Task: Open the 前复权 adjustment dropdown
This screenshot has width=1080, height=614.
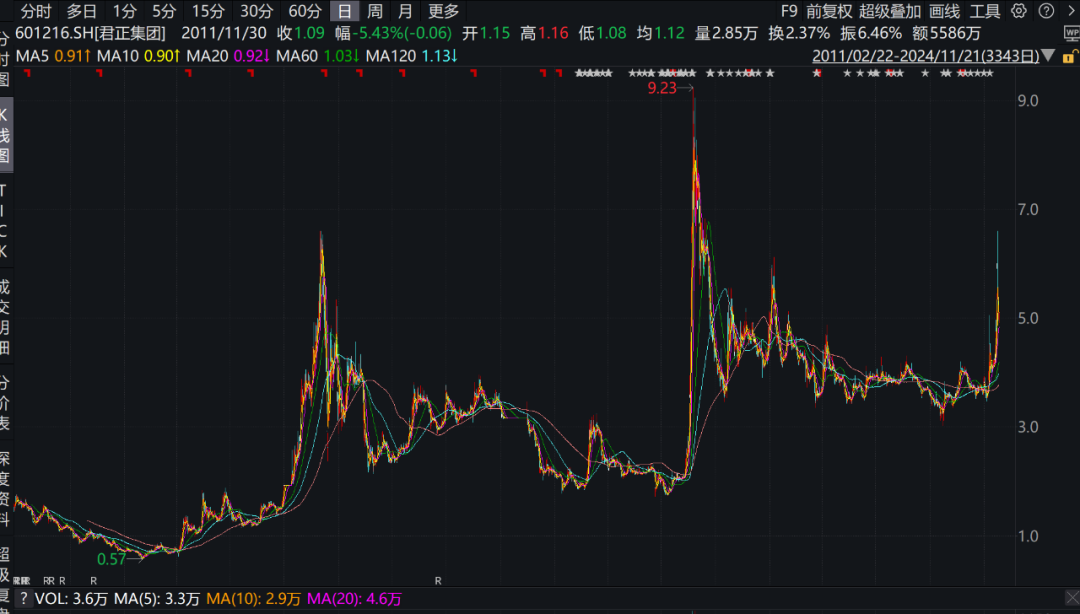Action: coord(829,12)
